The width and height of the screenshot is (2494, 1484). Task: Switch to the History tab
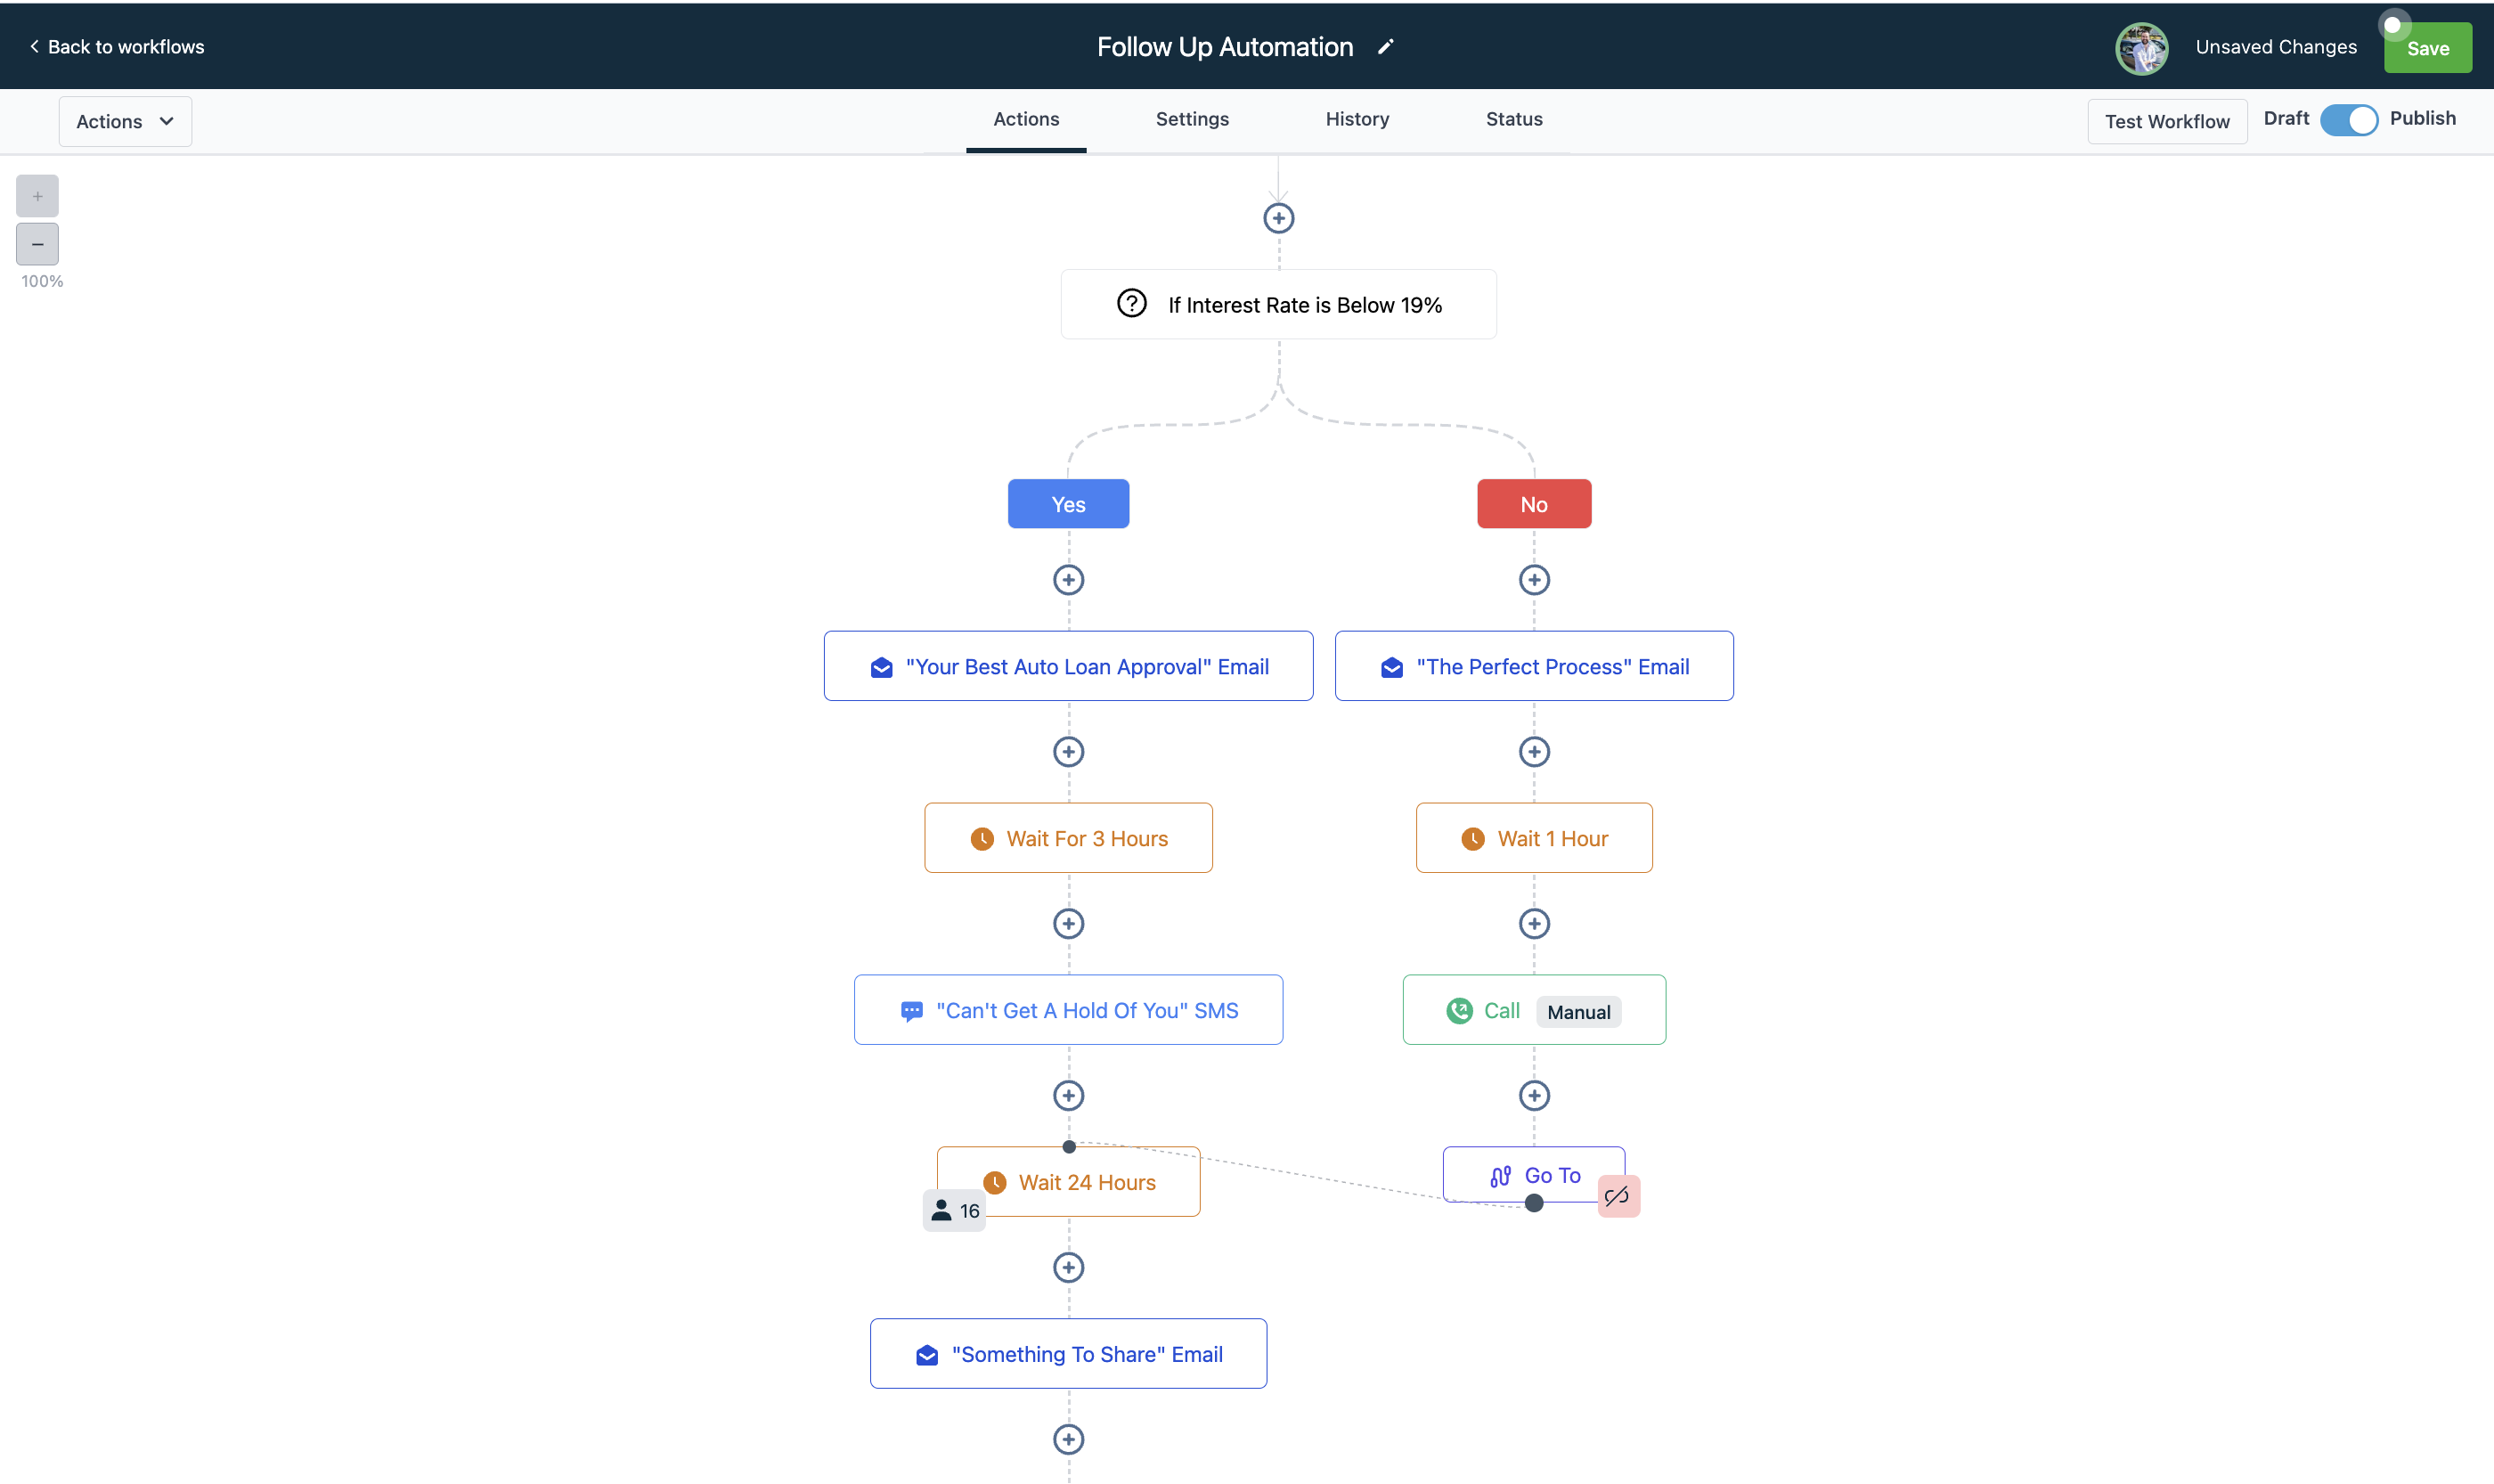coord(1357,119)
